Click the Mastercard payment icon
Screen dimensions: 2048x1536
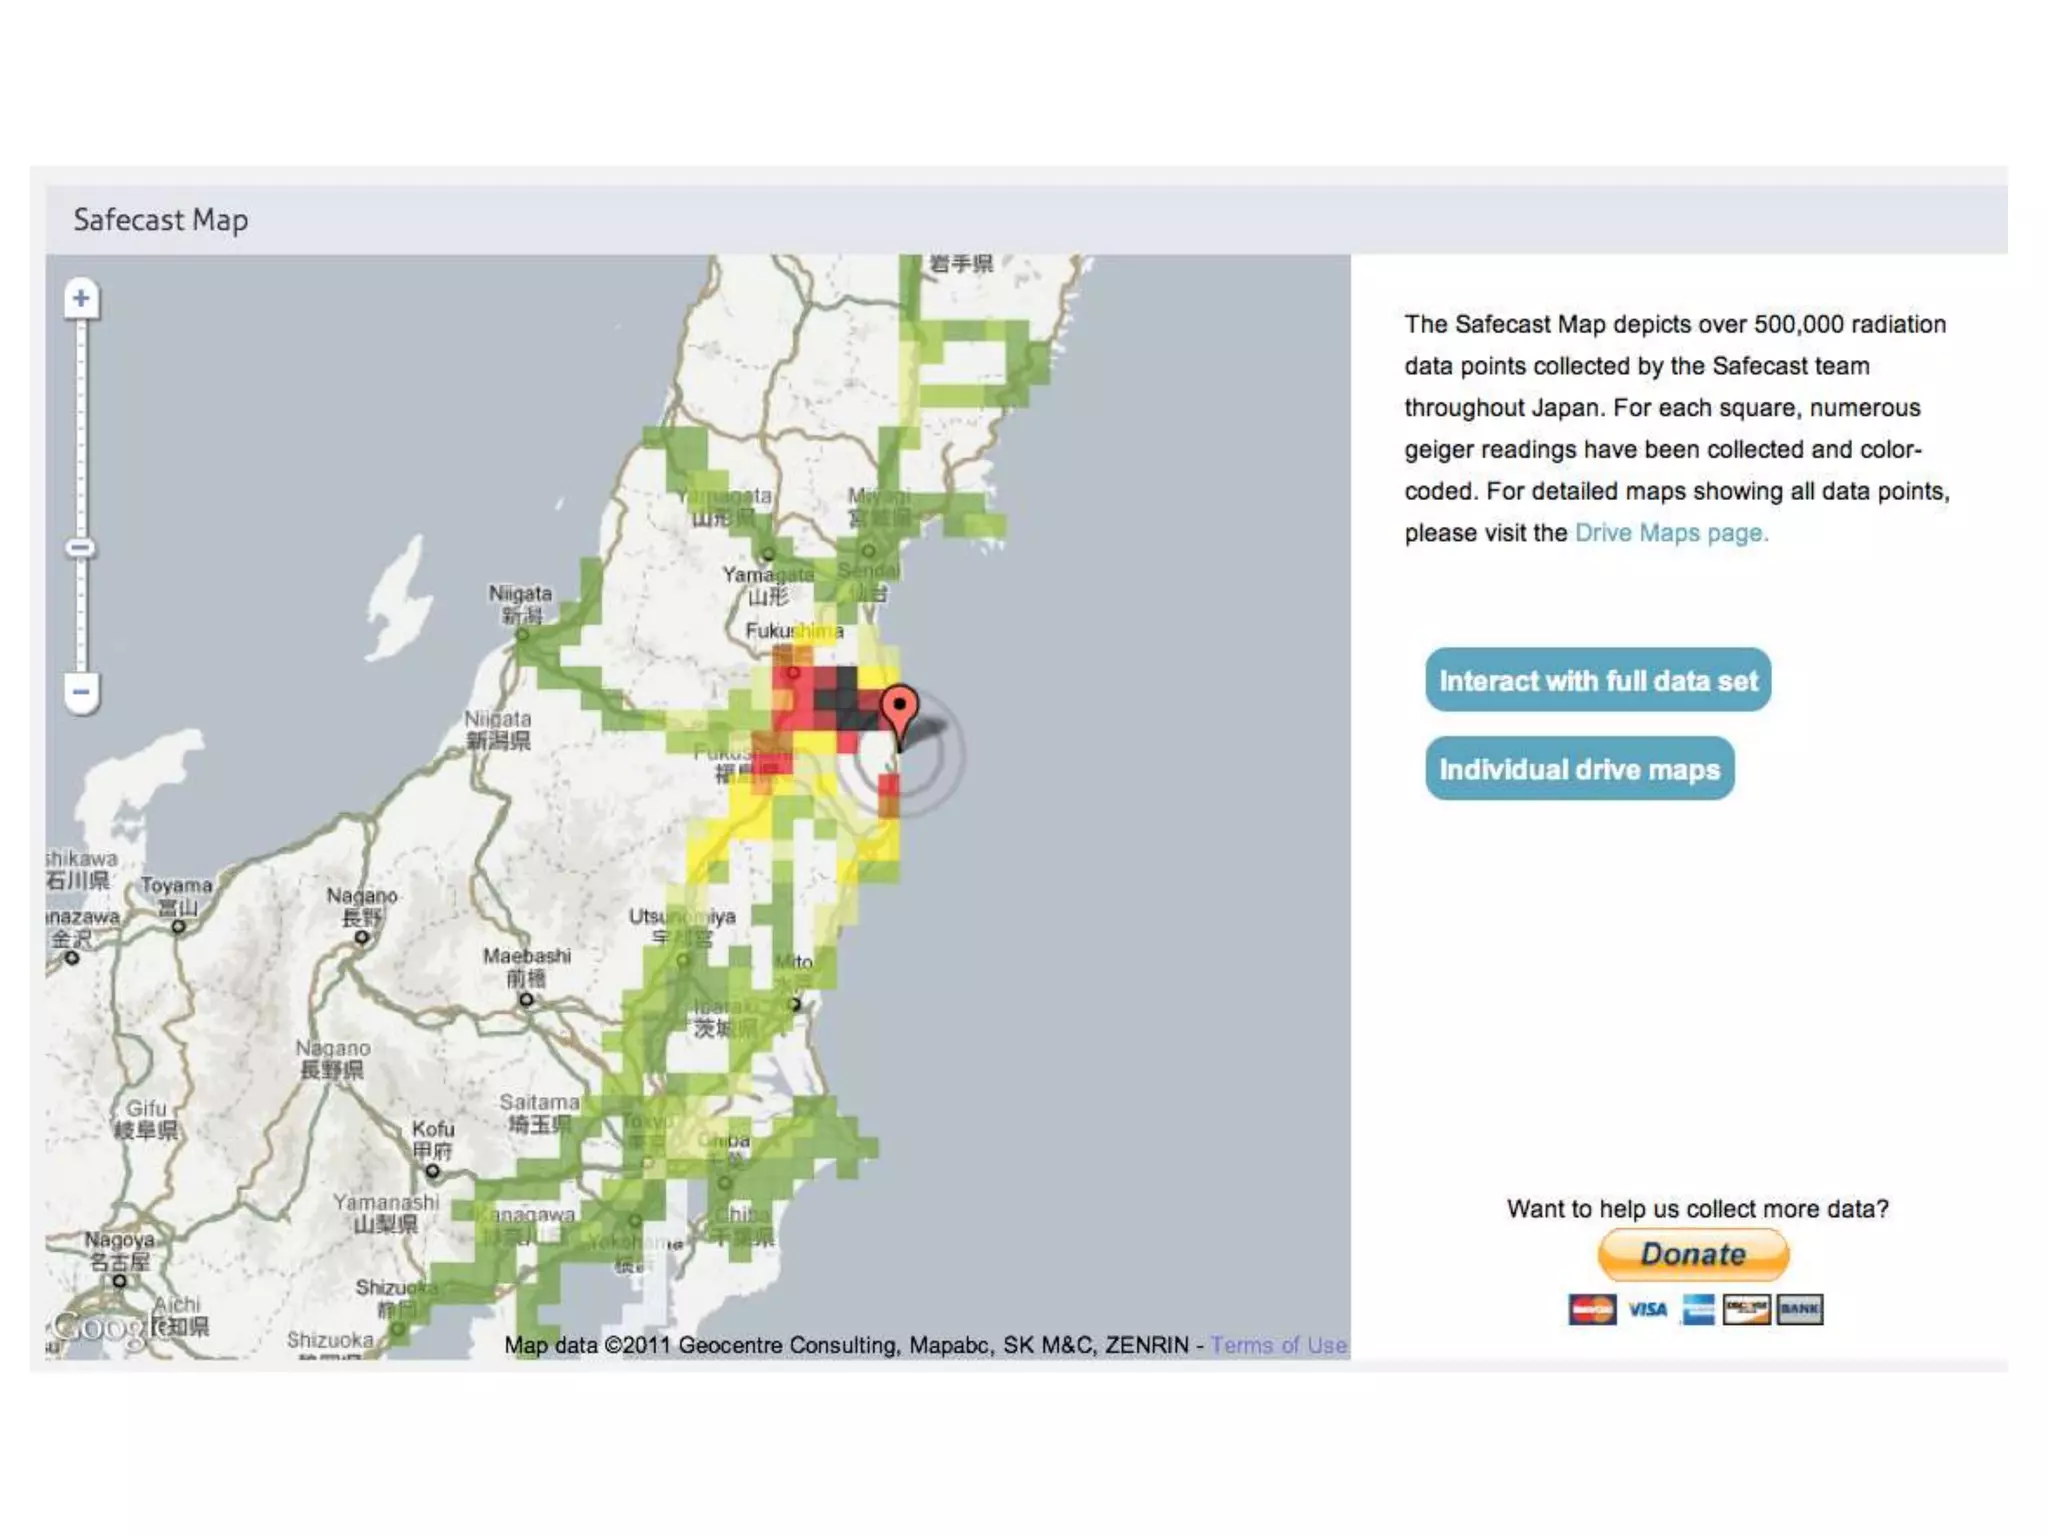[1591, 1309]
